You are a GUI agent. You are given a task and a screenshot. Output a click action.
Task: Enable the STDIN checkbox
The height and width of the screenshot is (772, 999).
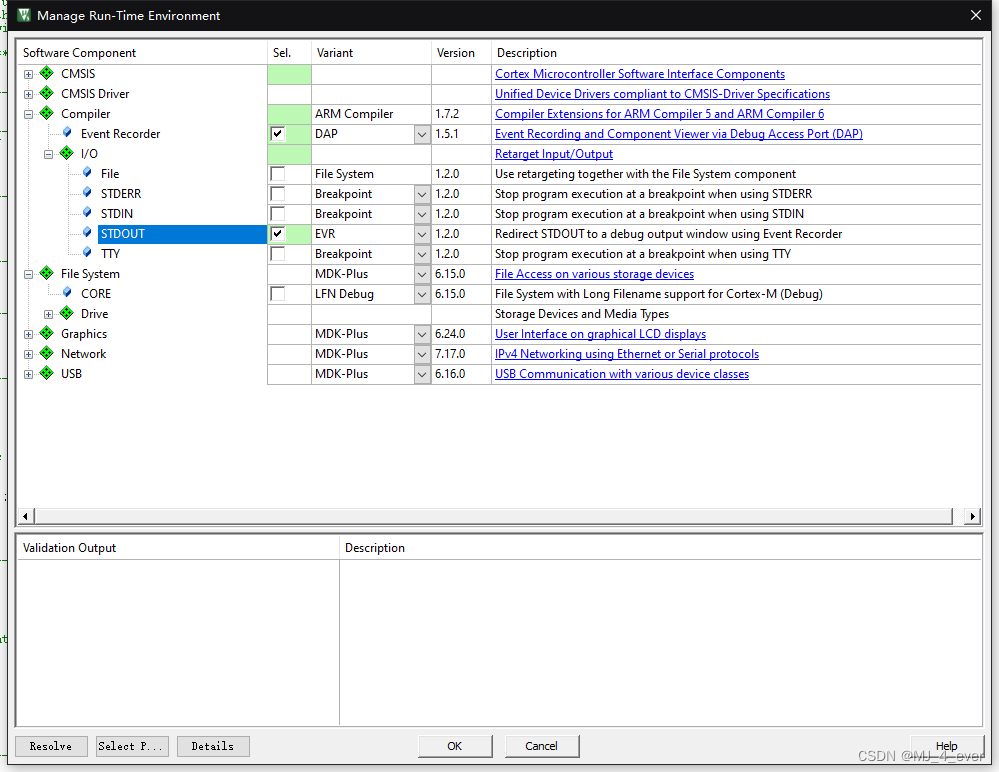[x=278, y=214]
